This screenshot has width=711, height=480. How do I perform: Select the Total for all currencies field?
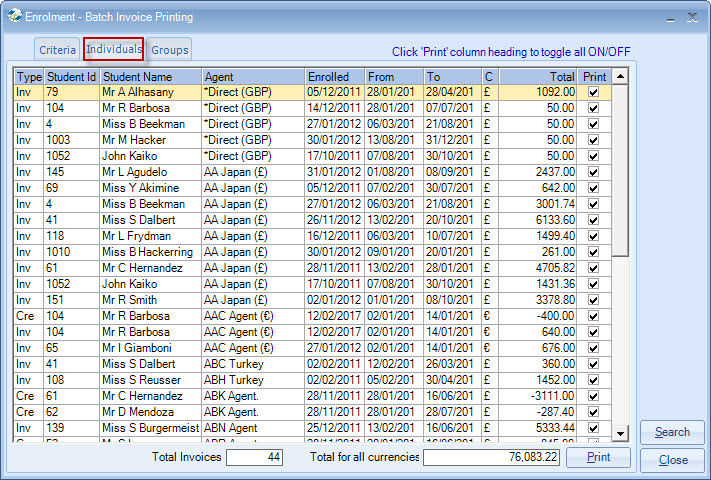tap(490, 458)
